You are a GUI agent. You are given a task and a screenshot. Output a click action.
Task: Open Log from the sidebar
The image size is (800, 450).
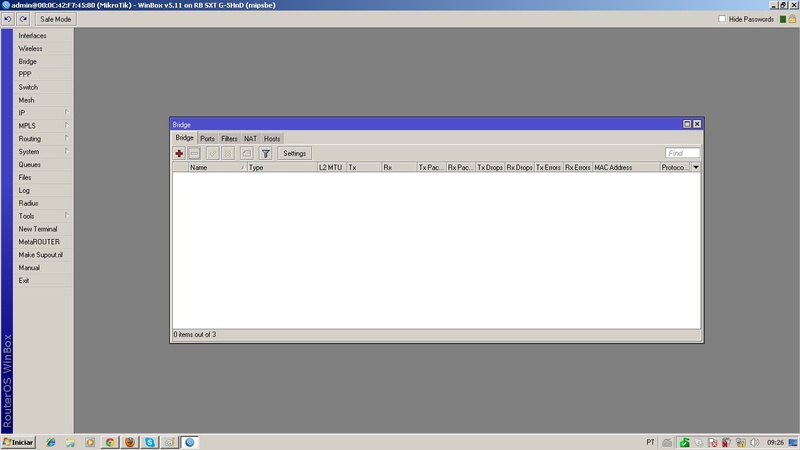pos(43,190)
